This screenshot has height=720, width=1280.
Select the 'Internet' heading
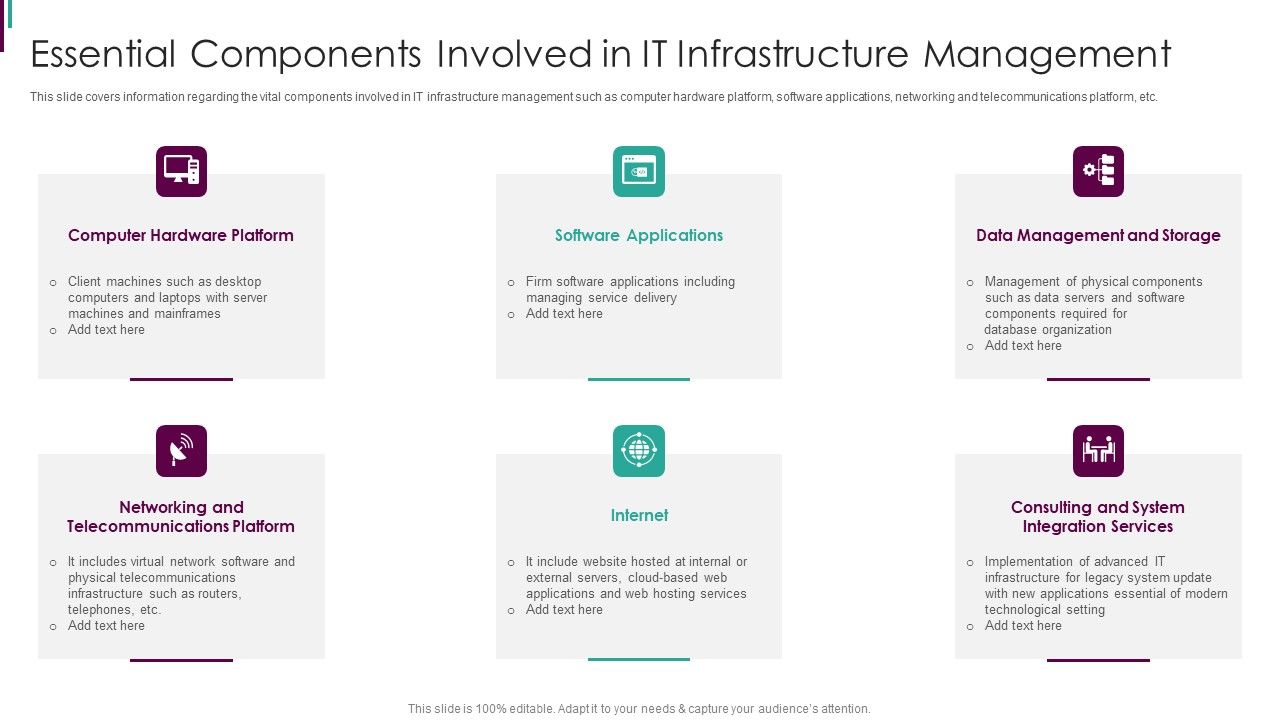click(639, 515)
